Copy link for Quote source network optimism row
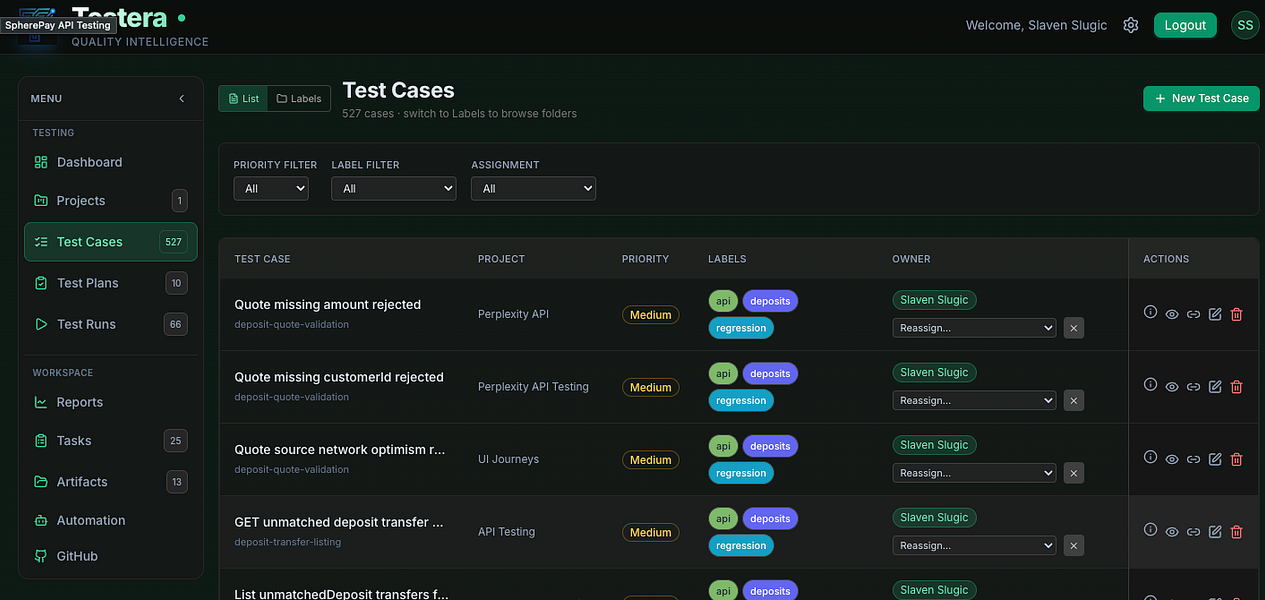Image resolution: width=1265 pixels, height=600 pixels. tap(1193, 459)
